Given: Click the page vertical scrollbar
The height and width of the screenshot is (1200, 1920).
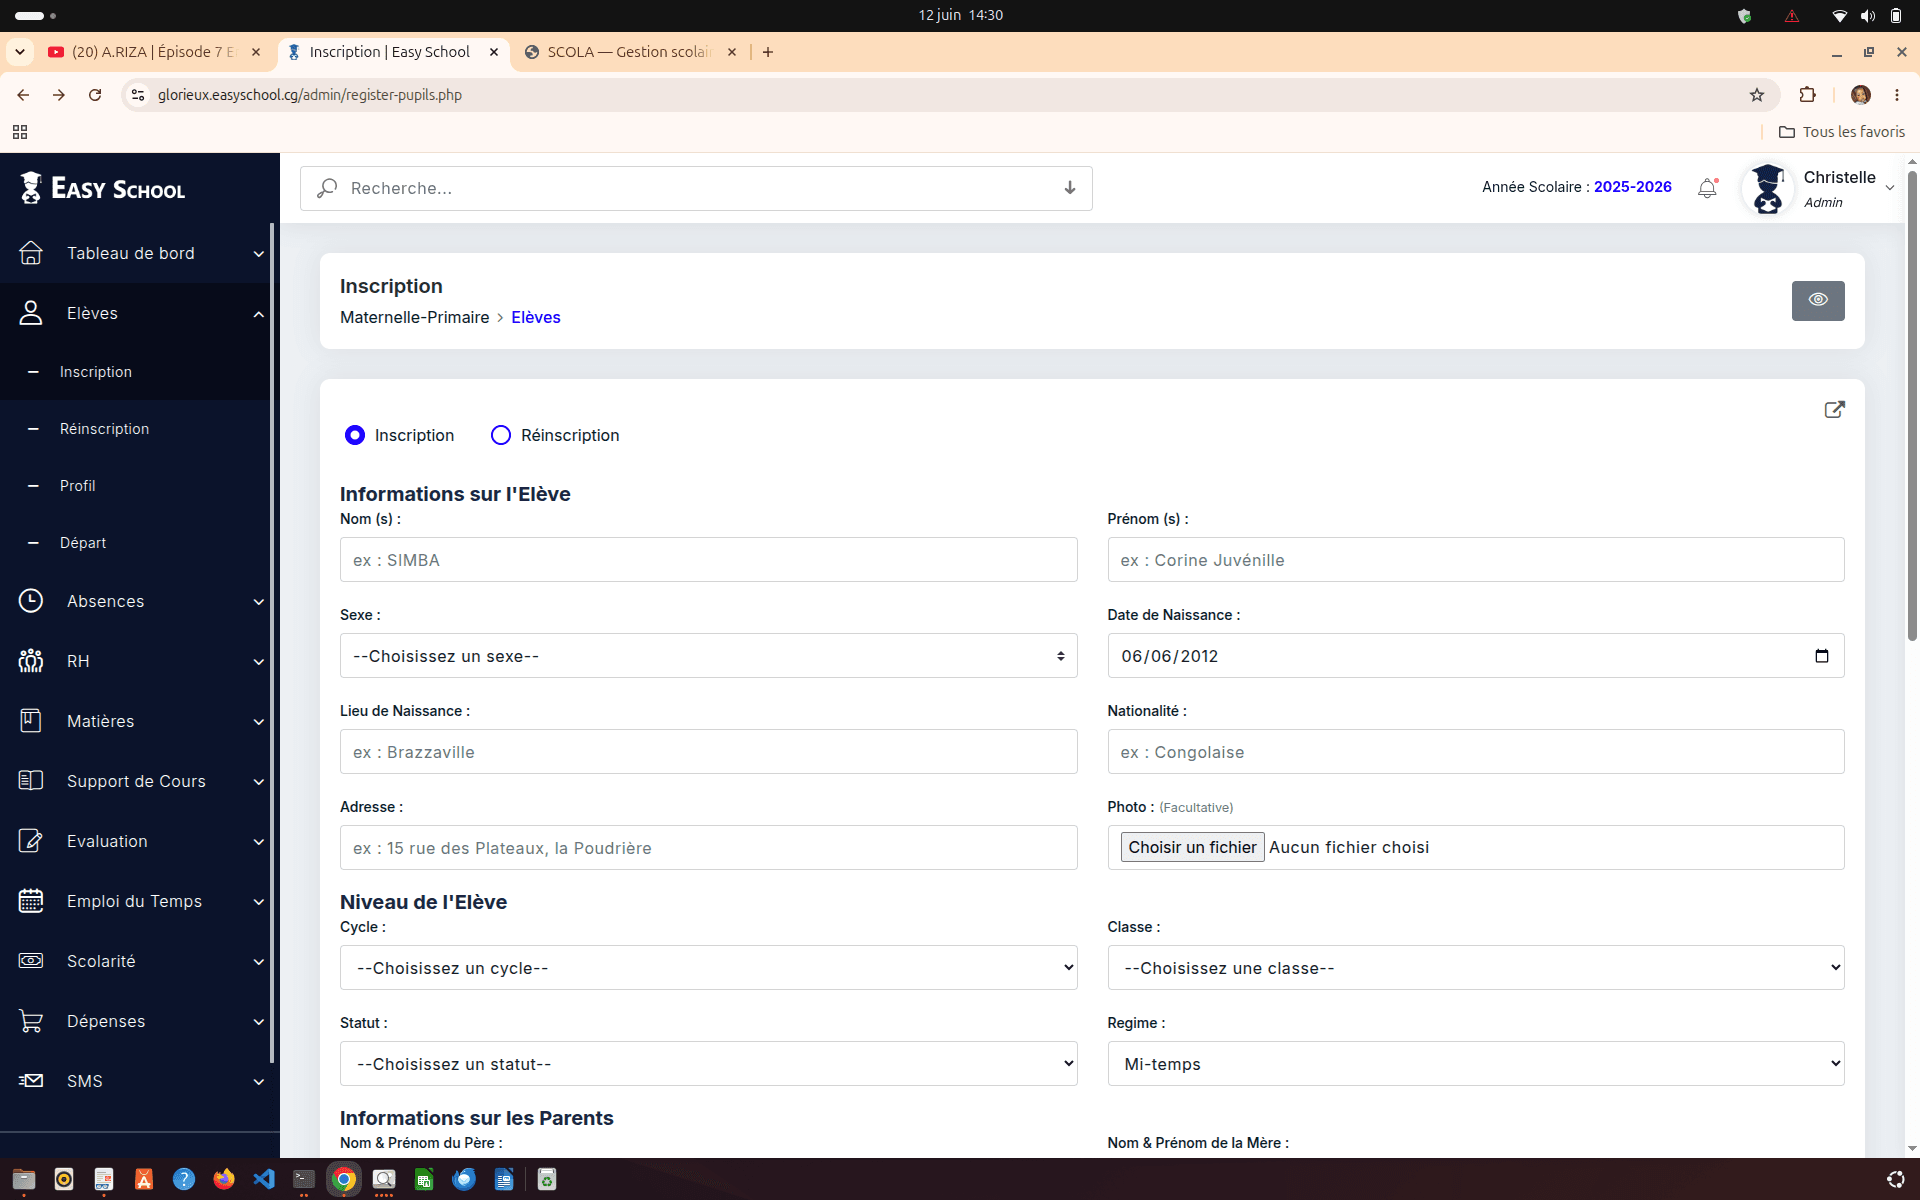Looking at the screenshot, I should point(1912,405).
